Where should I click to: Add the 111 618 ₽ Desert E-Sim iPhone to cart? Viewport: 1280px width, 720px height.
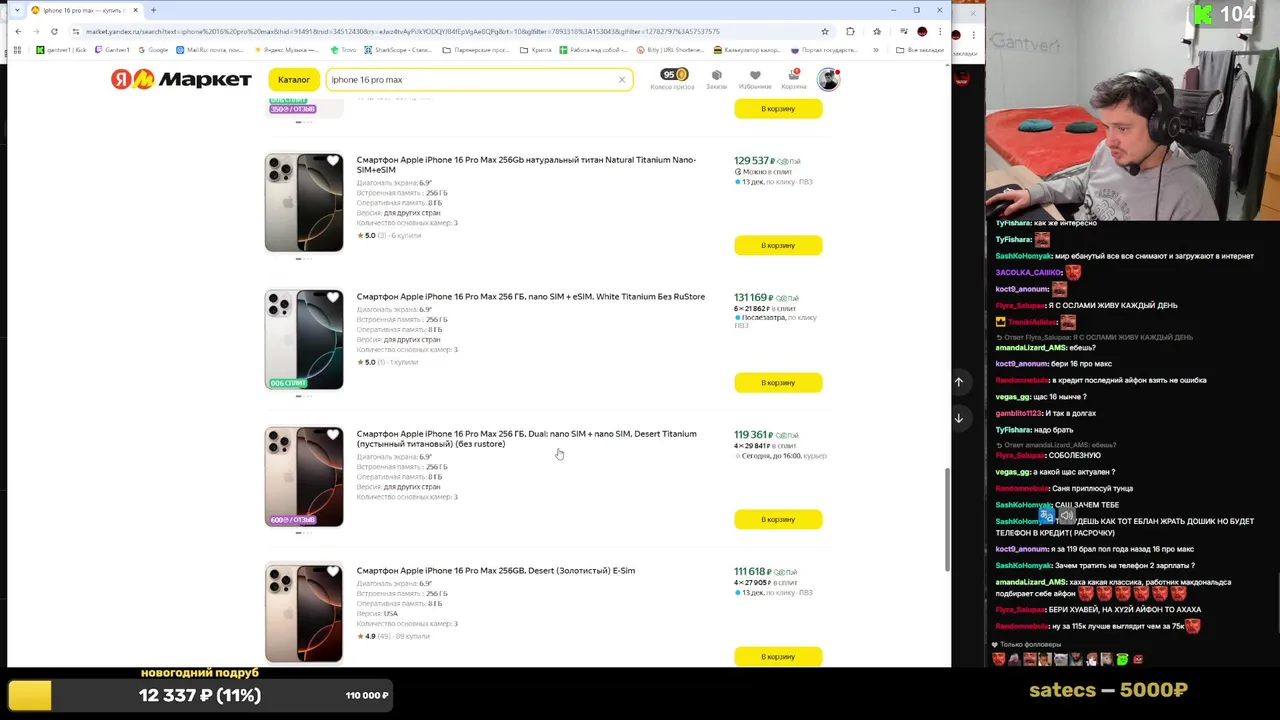[x=778, y=656]
